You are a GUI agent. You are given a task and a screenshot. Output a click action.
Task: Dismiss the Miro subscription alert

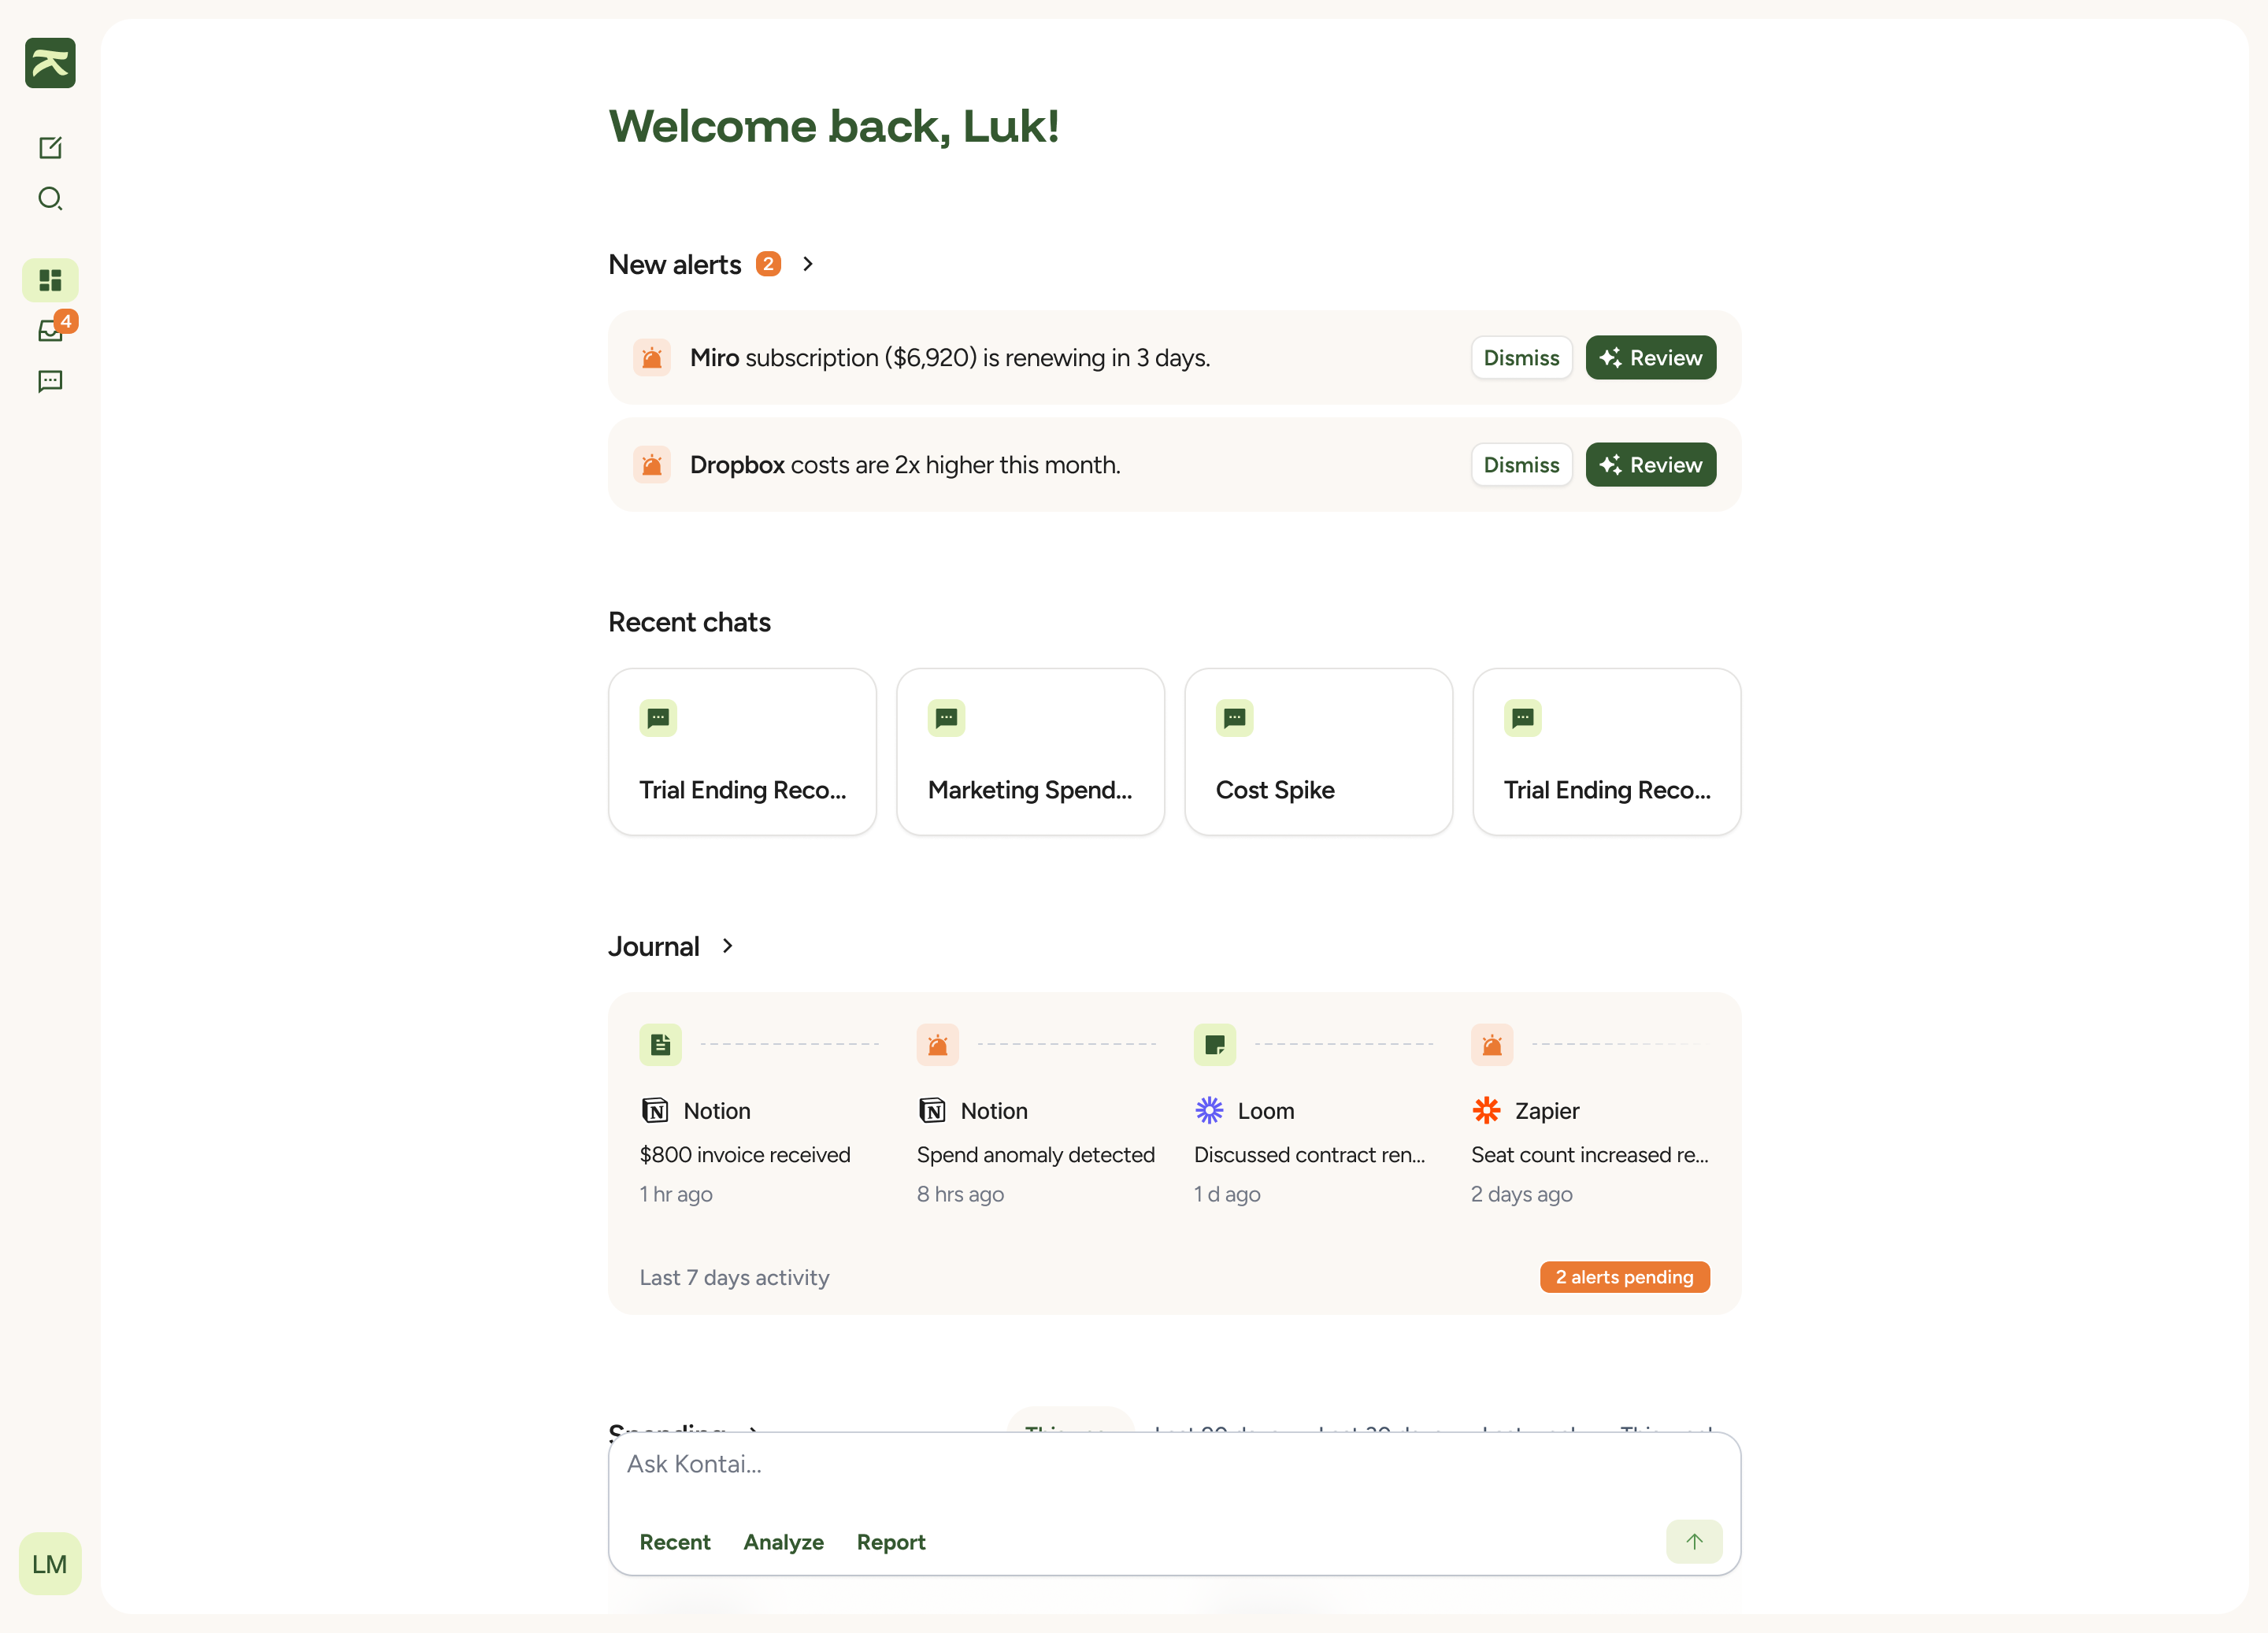point(1521,358)
